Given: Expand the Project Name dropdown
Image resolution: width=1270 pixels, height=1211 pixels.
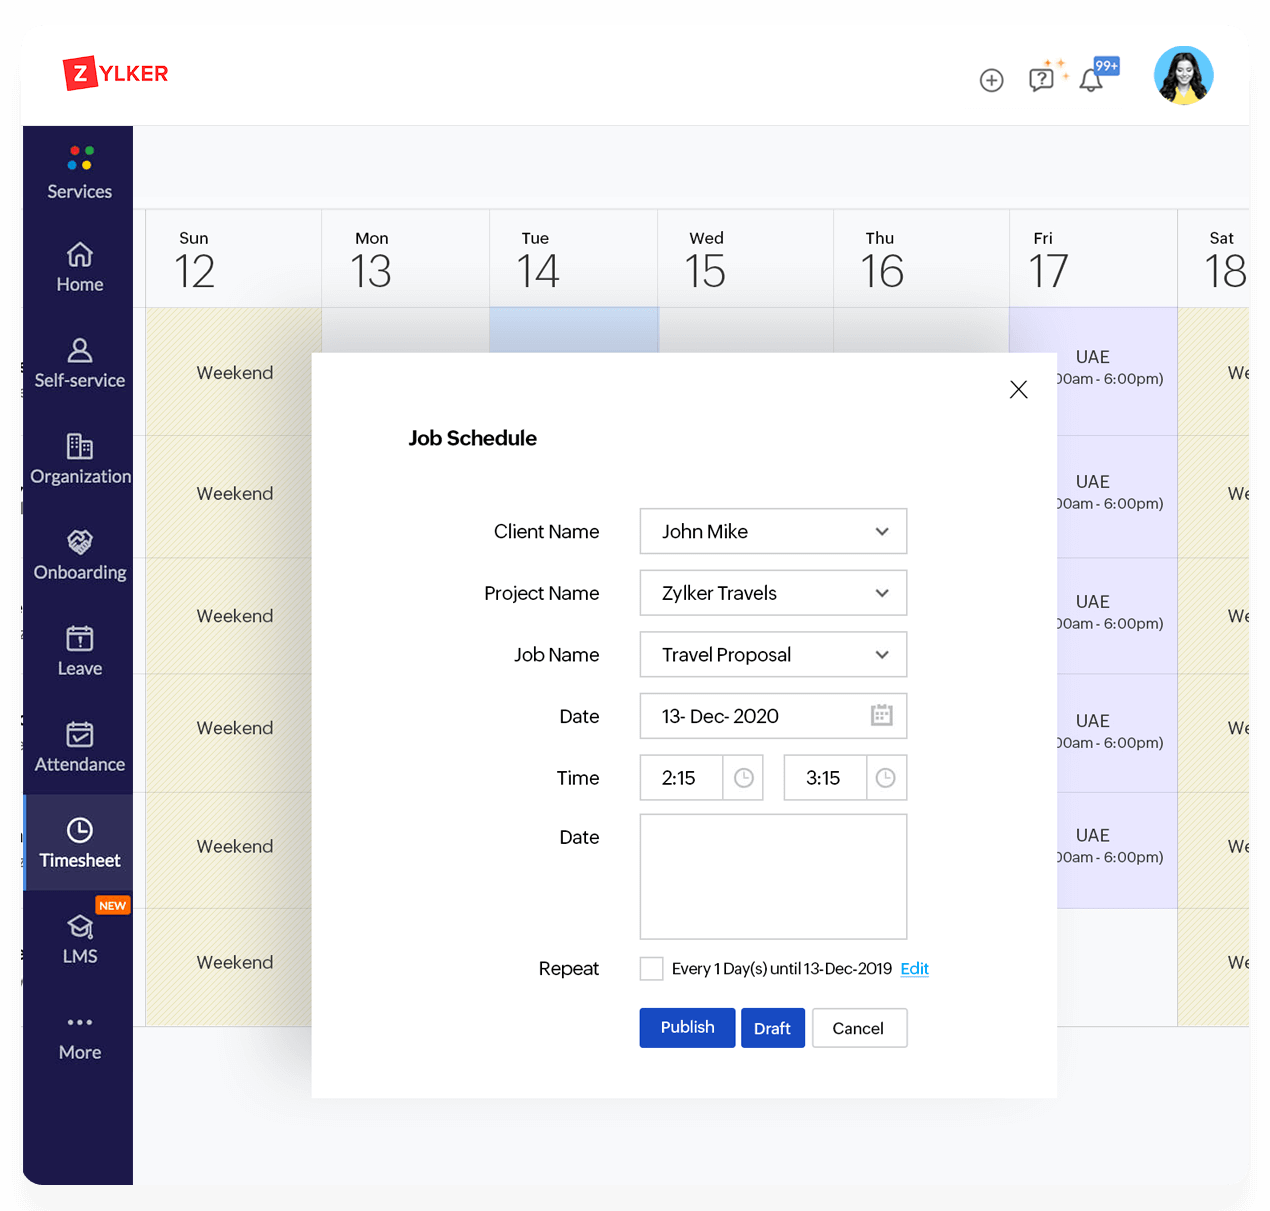Looking at the screenshot, I should pyautogui.click(x=773, y=593).
